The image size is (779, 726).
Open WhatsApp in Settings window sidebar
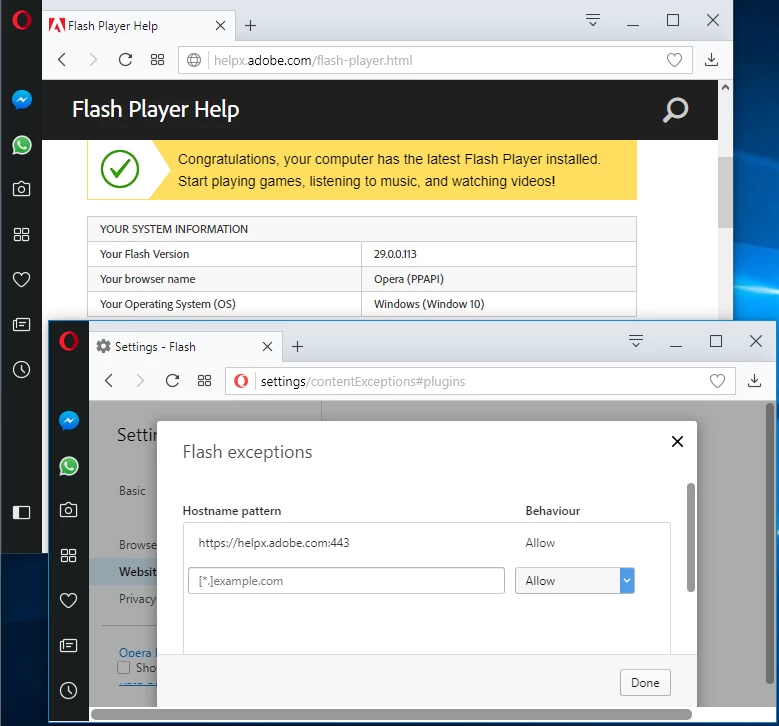pyautogui.click(x=69, y=466)
